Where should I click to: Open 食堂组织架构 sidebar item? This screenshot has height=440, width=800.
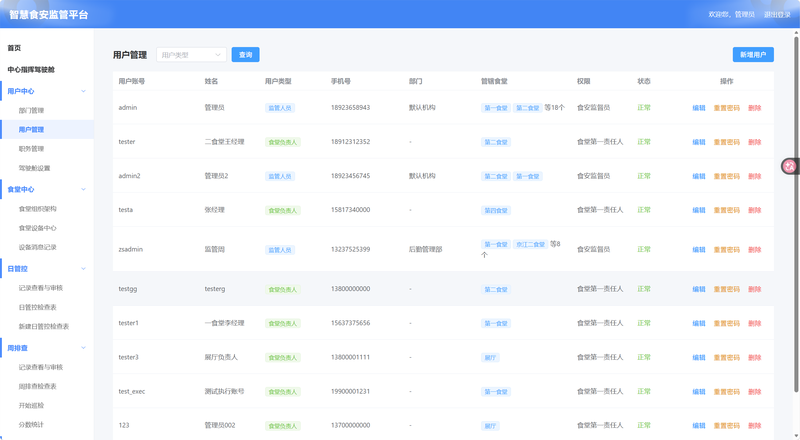pos(38,209)
